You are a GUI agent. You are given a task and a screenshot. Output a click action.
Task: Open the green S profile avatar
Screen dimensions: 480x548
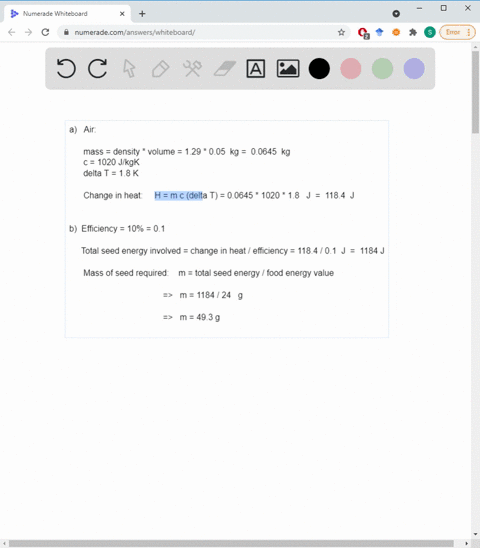coord(430,33)
